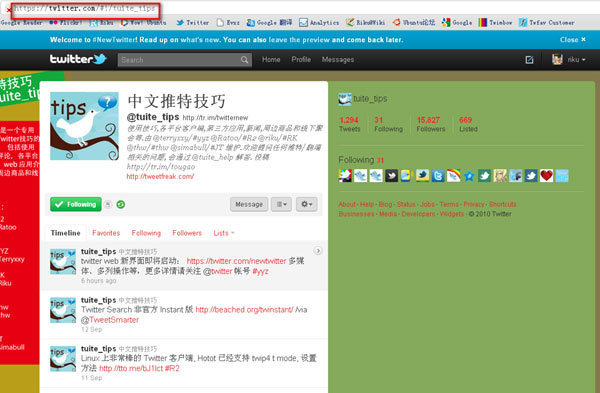The width and height of the screenshot is (600, 393).
Task: Click the first avatar in the Following grid
Action: pyautogui.click(x=345, y=176)
